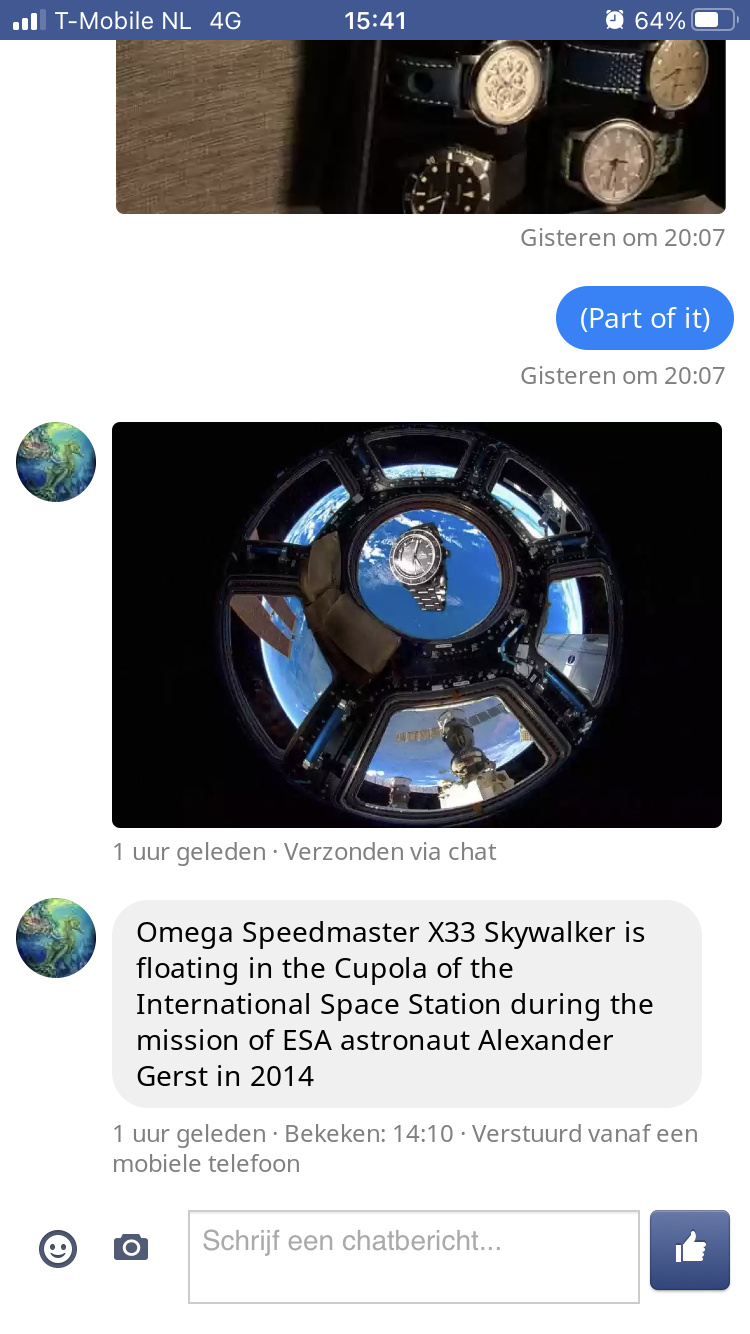Tap the sender avatar beside Cupola photo

56,462
